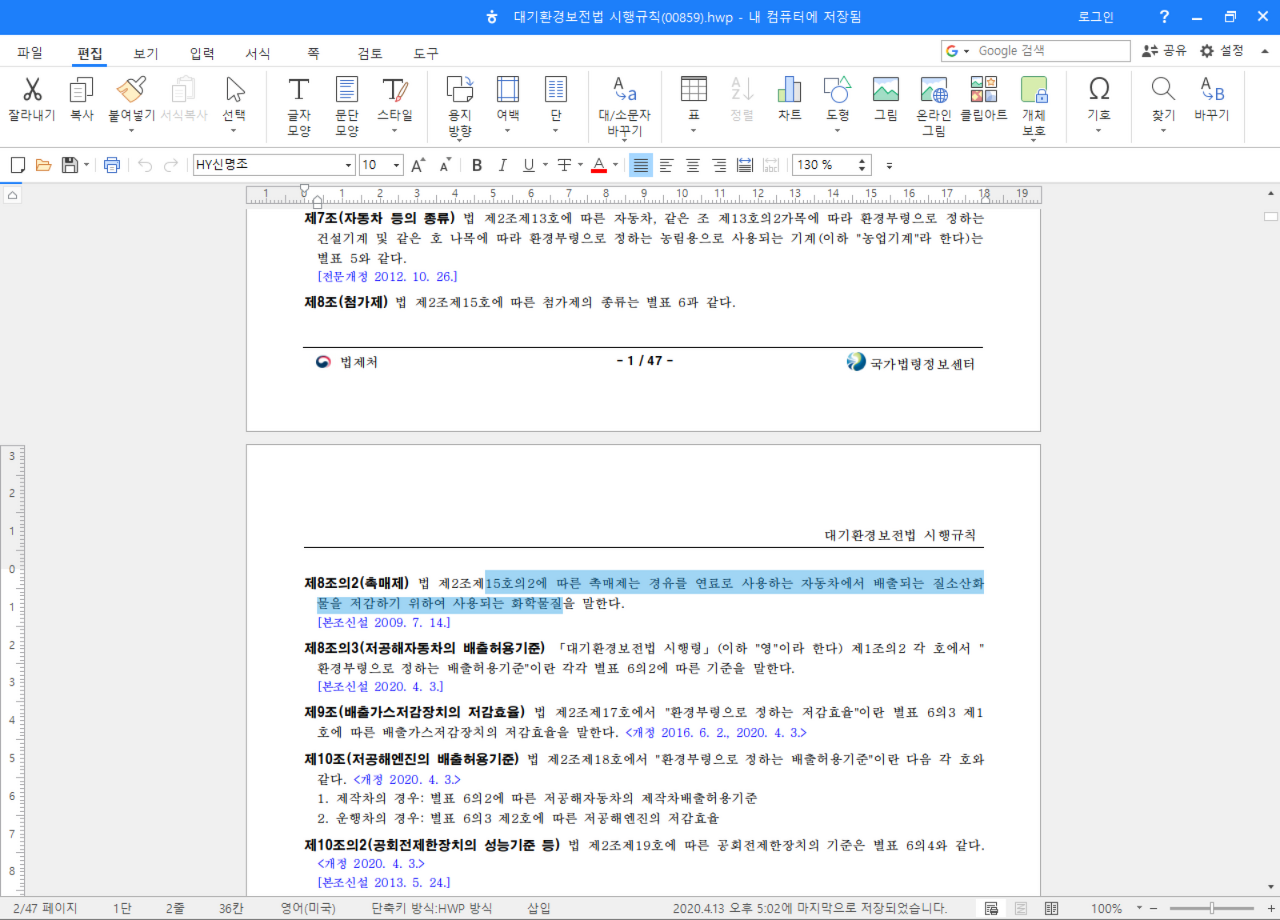
Task: Switch to the 입력 (Insert) tab
Action: click(x=202, y=52)
